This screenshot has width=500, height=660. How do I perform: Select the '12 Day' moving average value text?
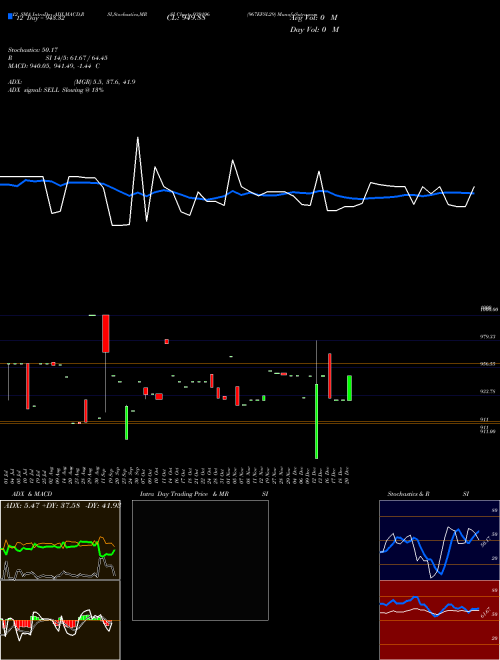(x=40, y=18)
